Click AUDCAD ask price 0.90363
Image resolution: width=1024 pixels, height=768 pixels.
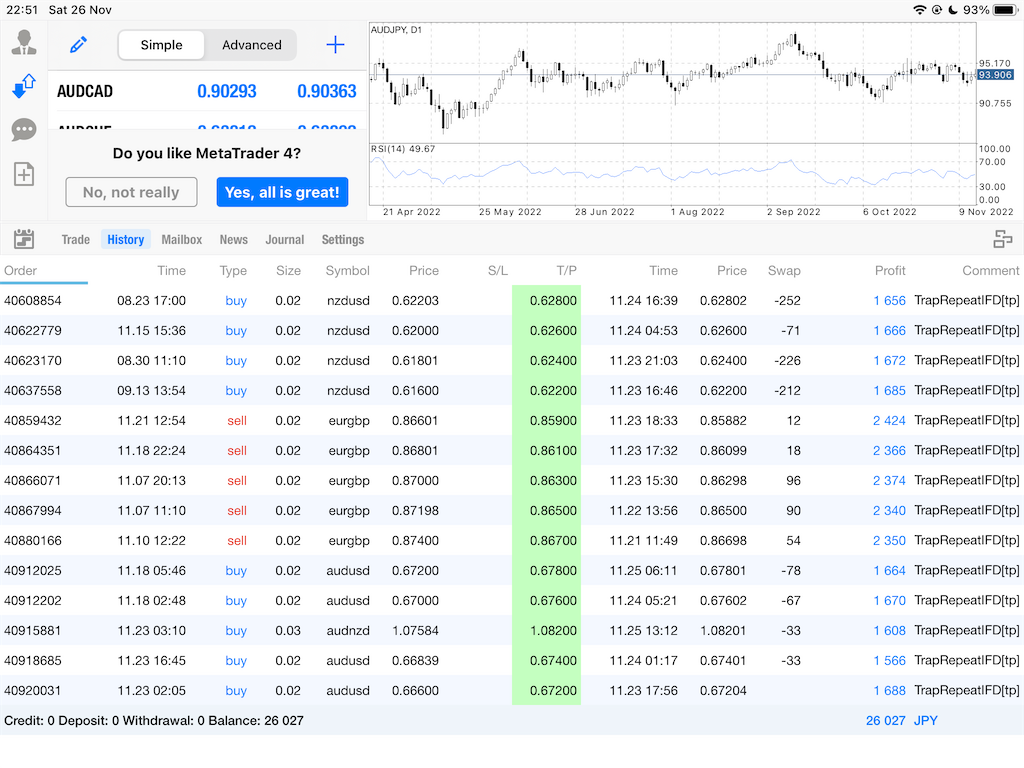point(327,91)
